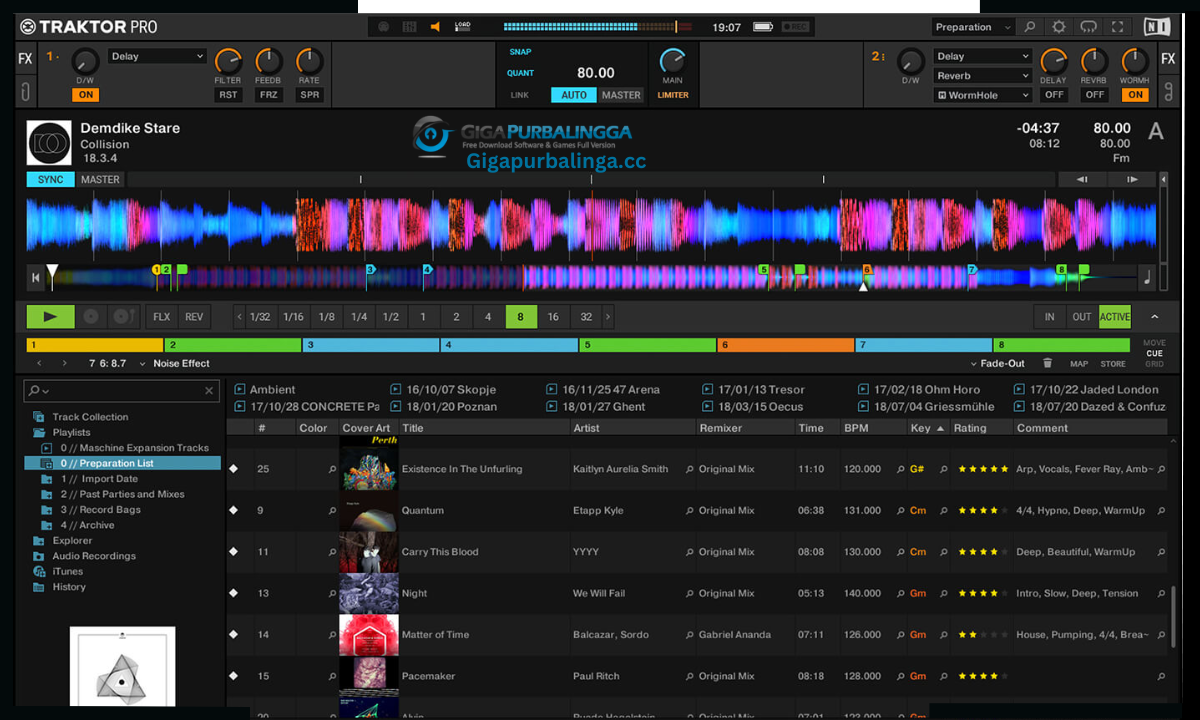This screenshot has width=1200, height=720.
Task: Toggle the LIMITER indicator
Action: pos(672,95)
